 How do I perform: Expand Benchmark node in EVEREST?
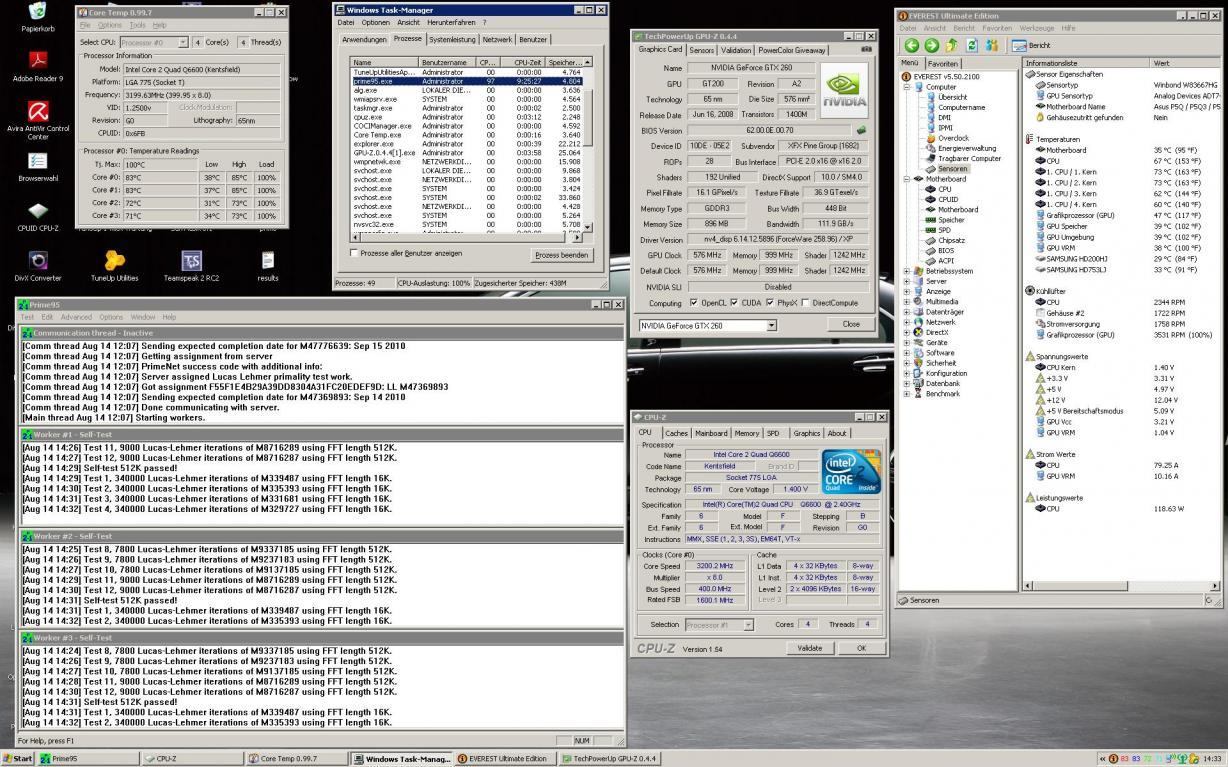907,394
